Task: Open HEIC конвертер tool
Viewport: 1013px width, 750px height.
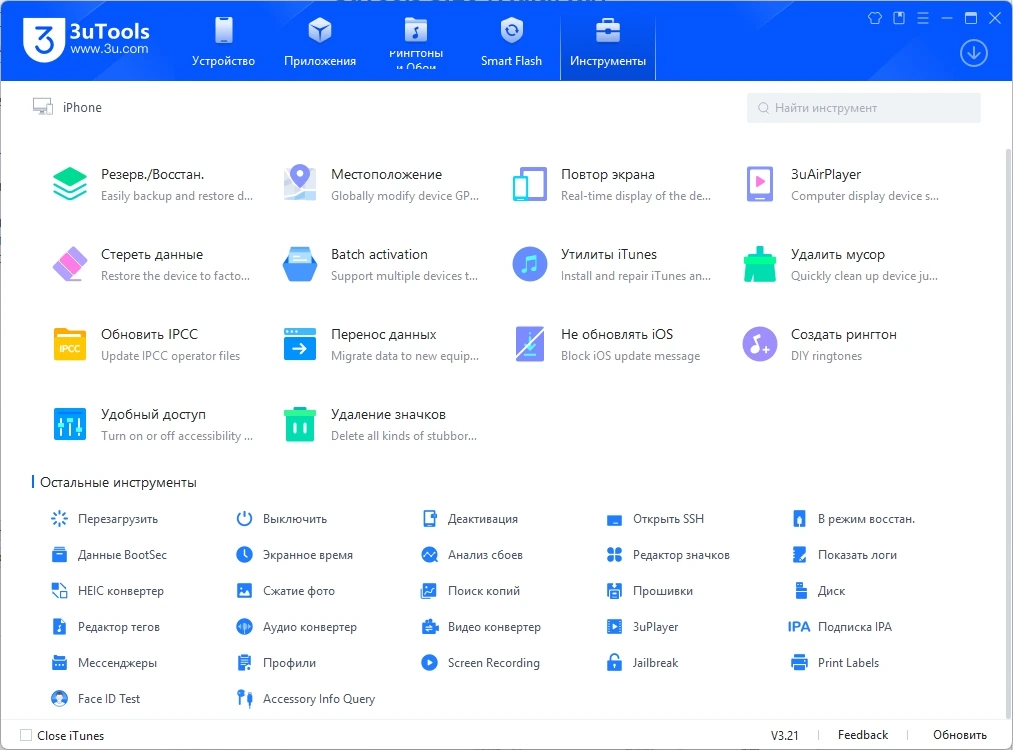Action: [x=107, y=590]
